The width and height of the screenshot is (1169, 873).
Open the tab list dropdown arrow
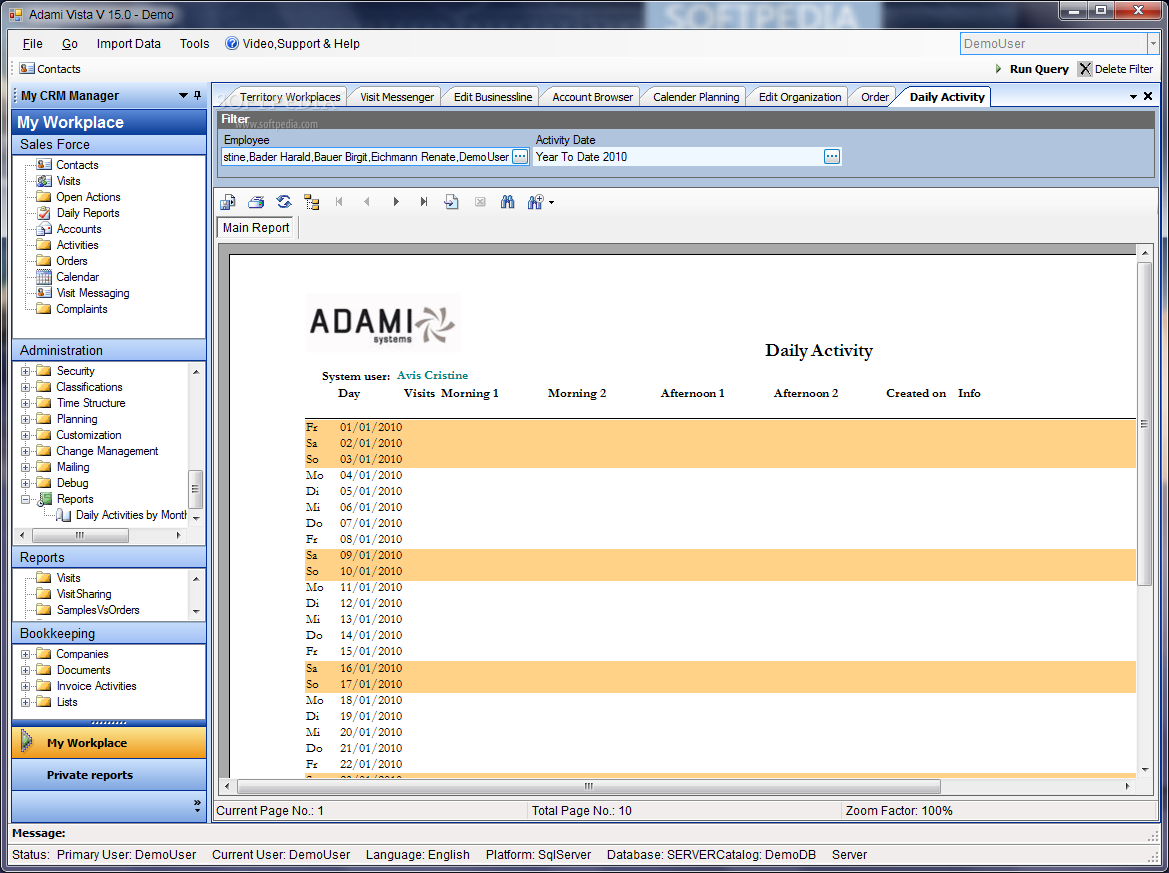click(1133, 97)
